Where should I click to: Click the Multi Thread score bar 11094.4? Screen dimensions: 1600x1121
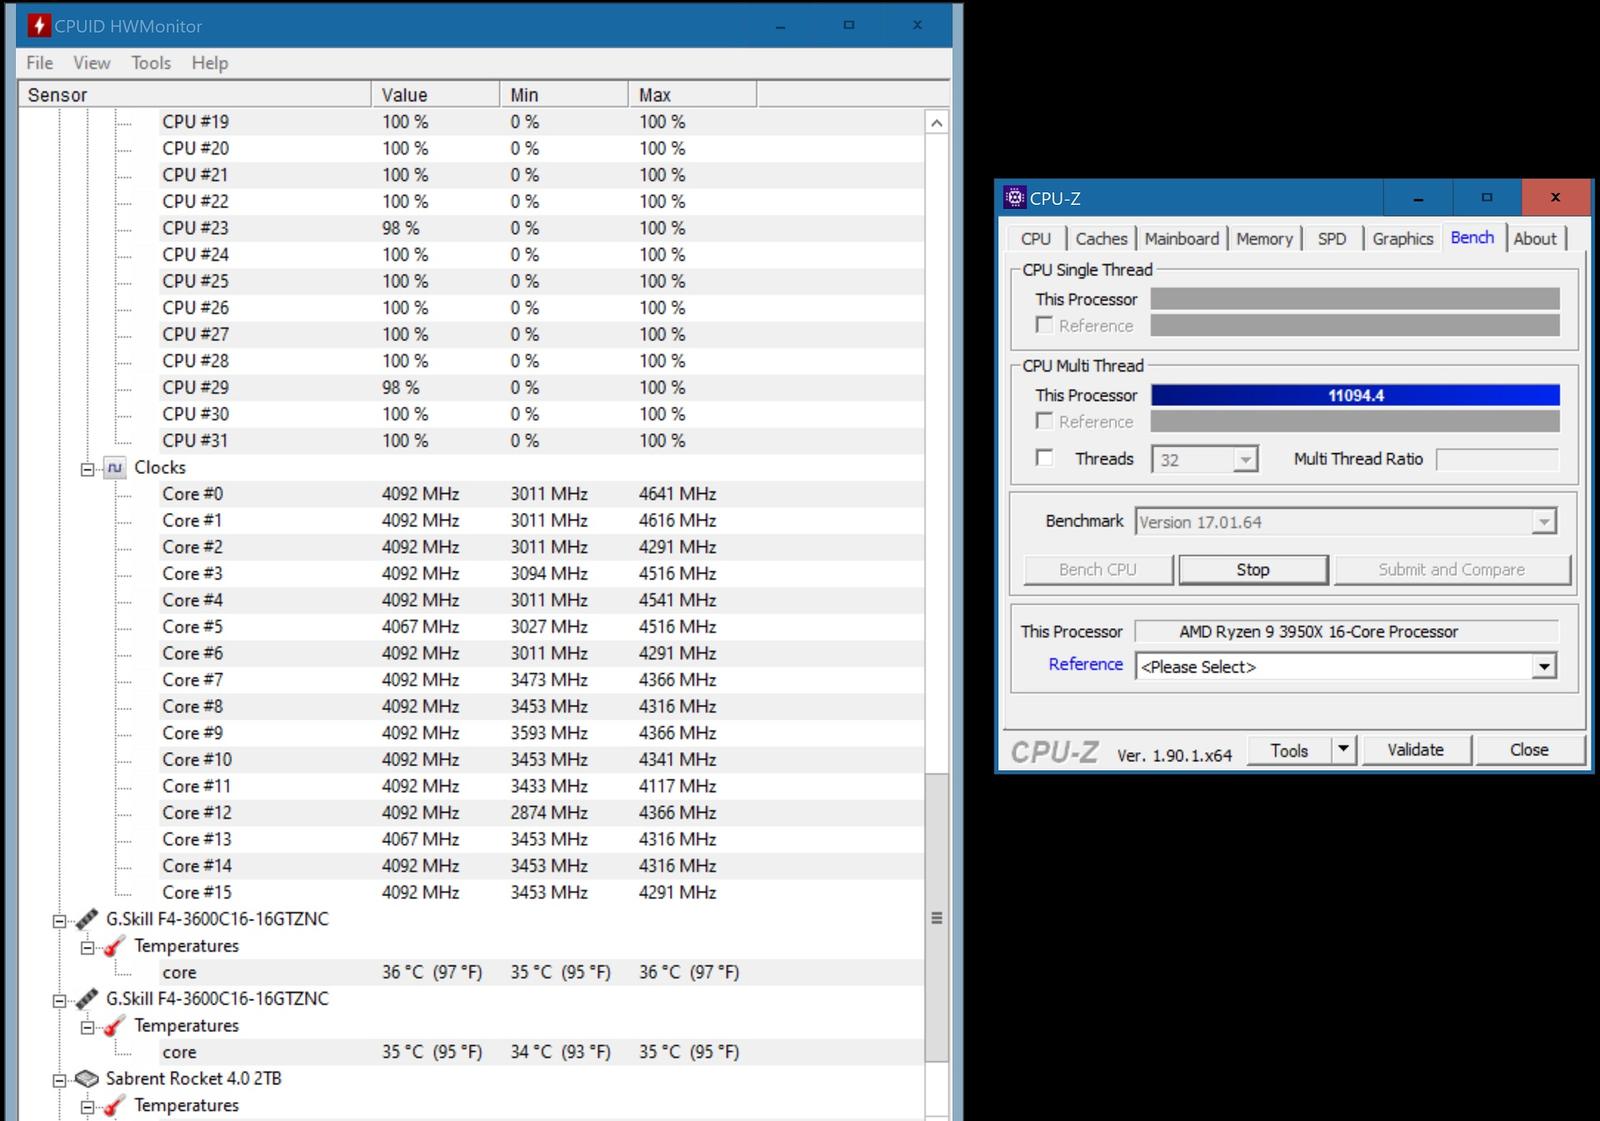click(x=1355, y=396)
